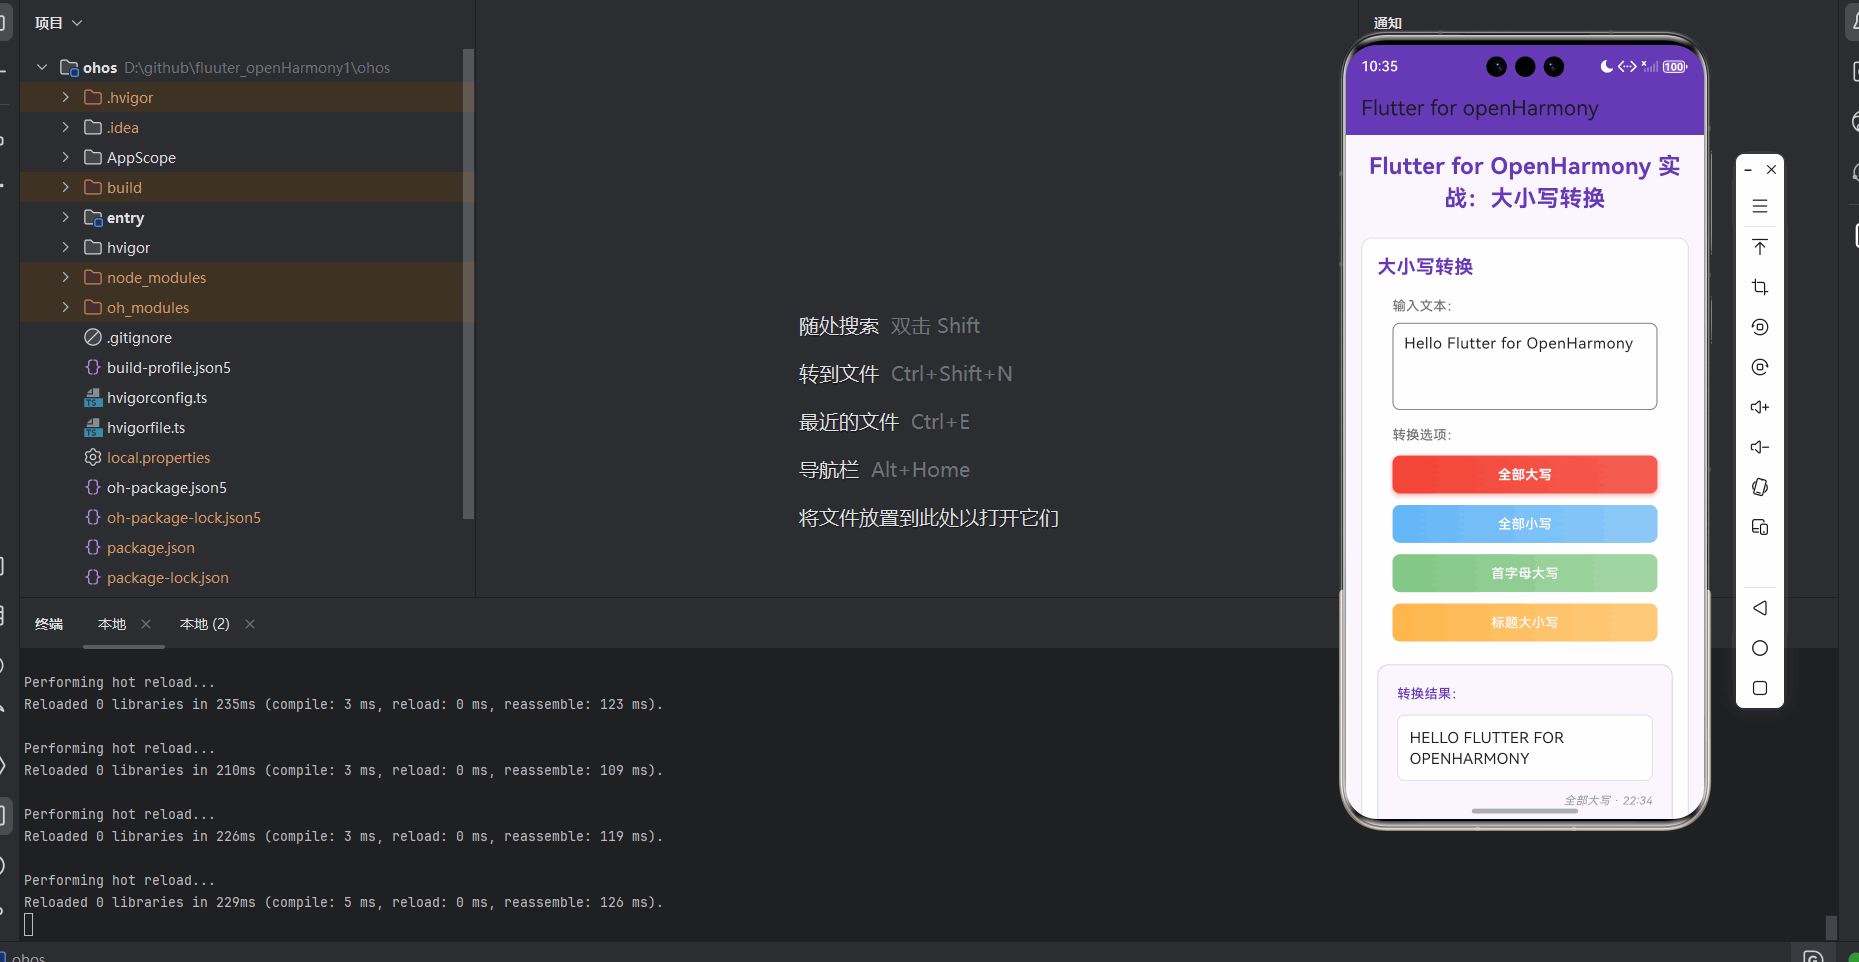The image size is (1859, 962).
Task: Click the ohos label in status bar
Action: tap(28, 956)
